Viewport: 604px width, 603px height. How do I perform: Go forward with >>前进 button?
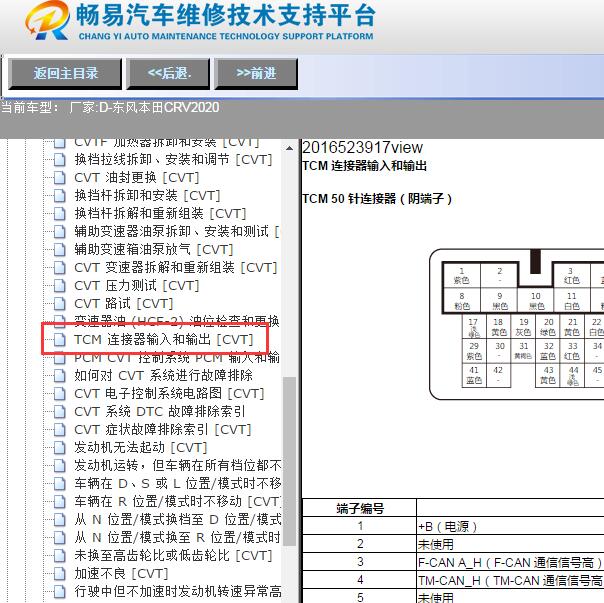click(256, 73)
